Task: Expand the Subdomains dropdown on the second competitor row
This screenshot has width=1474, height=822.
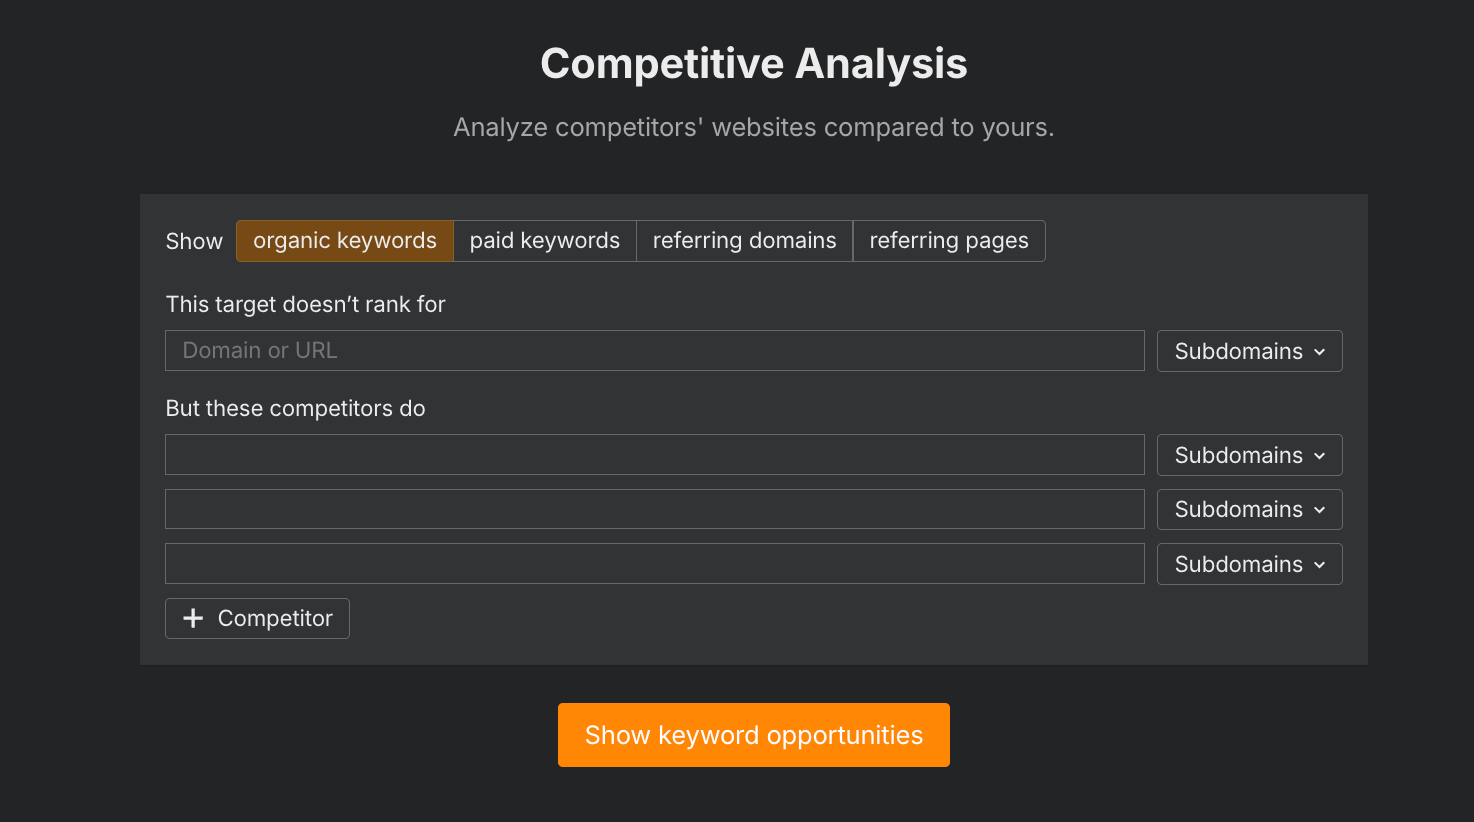Action: pyautogui.click(x=1249, y=509)
